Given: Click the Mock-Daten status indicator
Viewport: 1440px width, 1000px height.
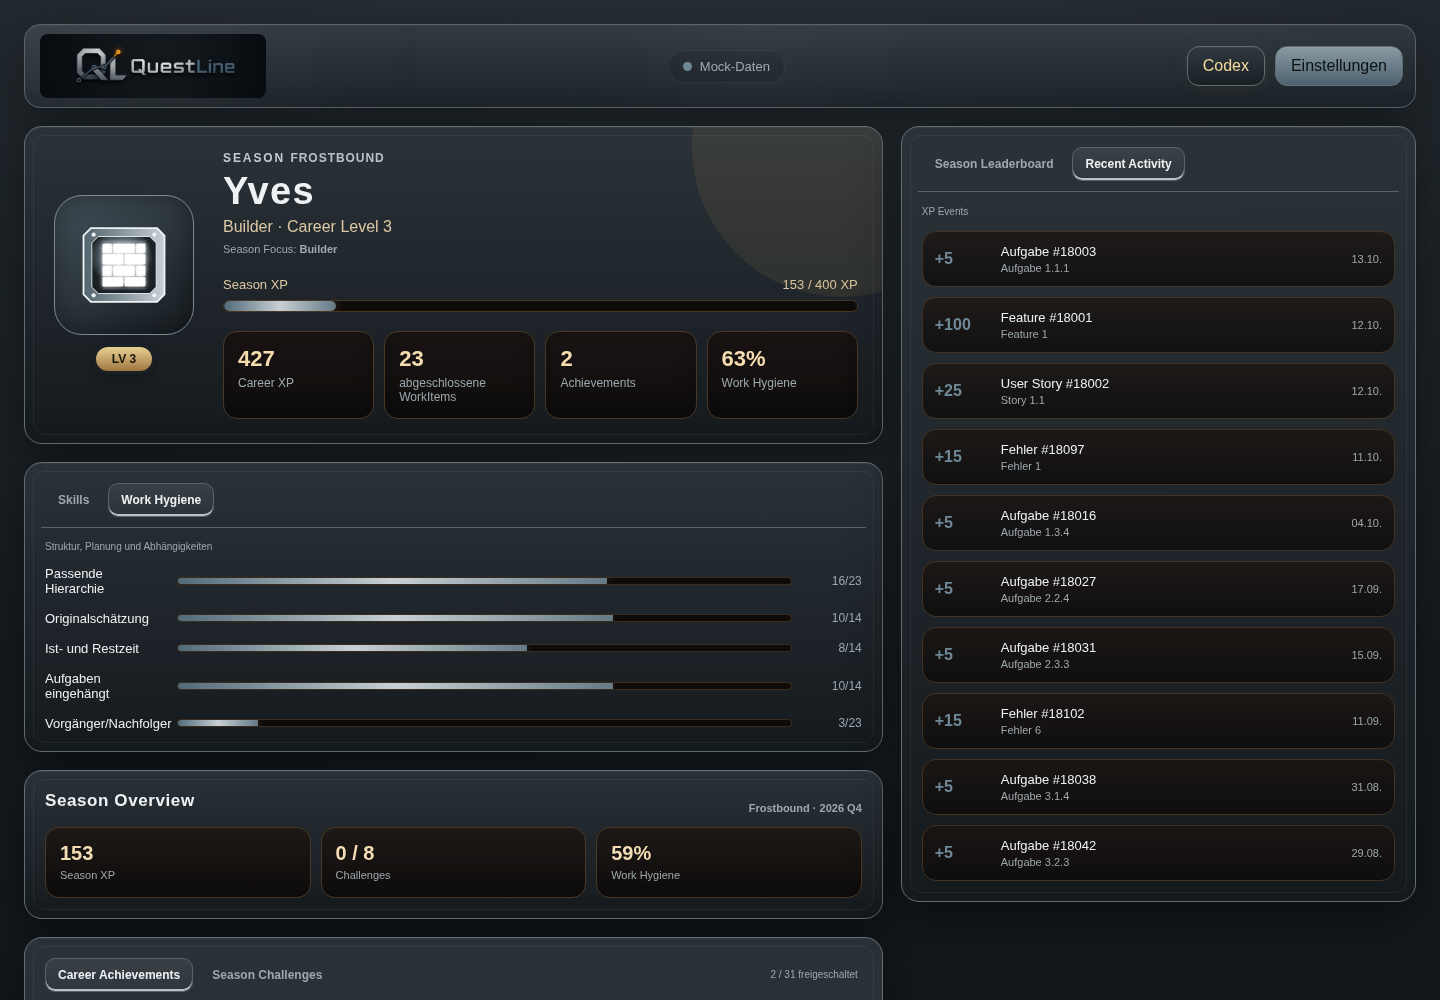Looking at the screenshot, I should pos(726,67).
